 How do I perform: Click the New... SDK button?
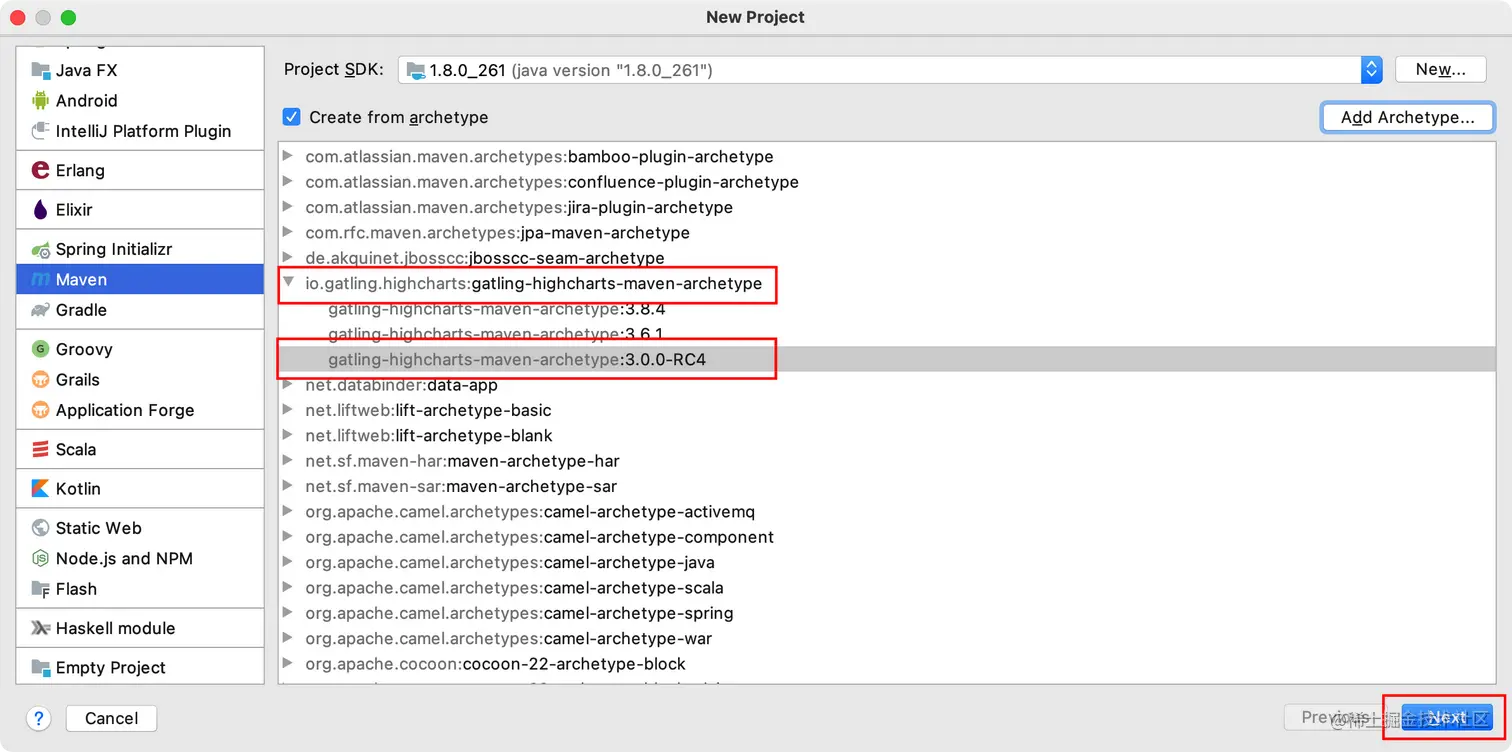coord(1440,69)
